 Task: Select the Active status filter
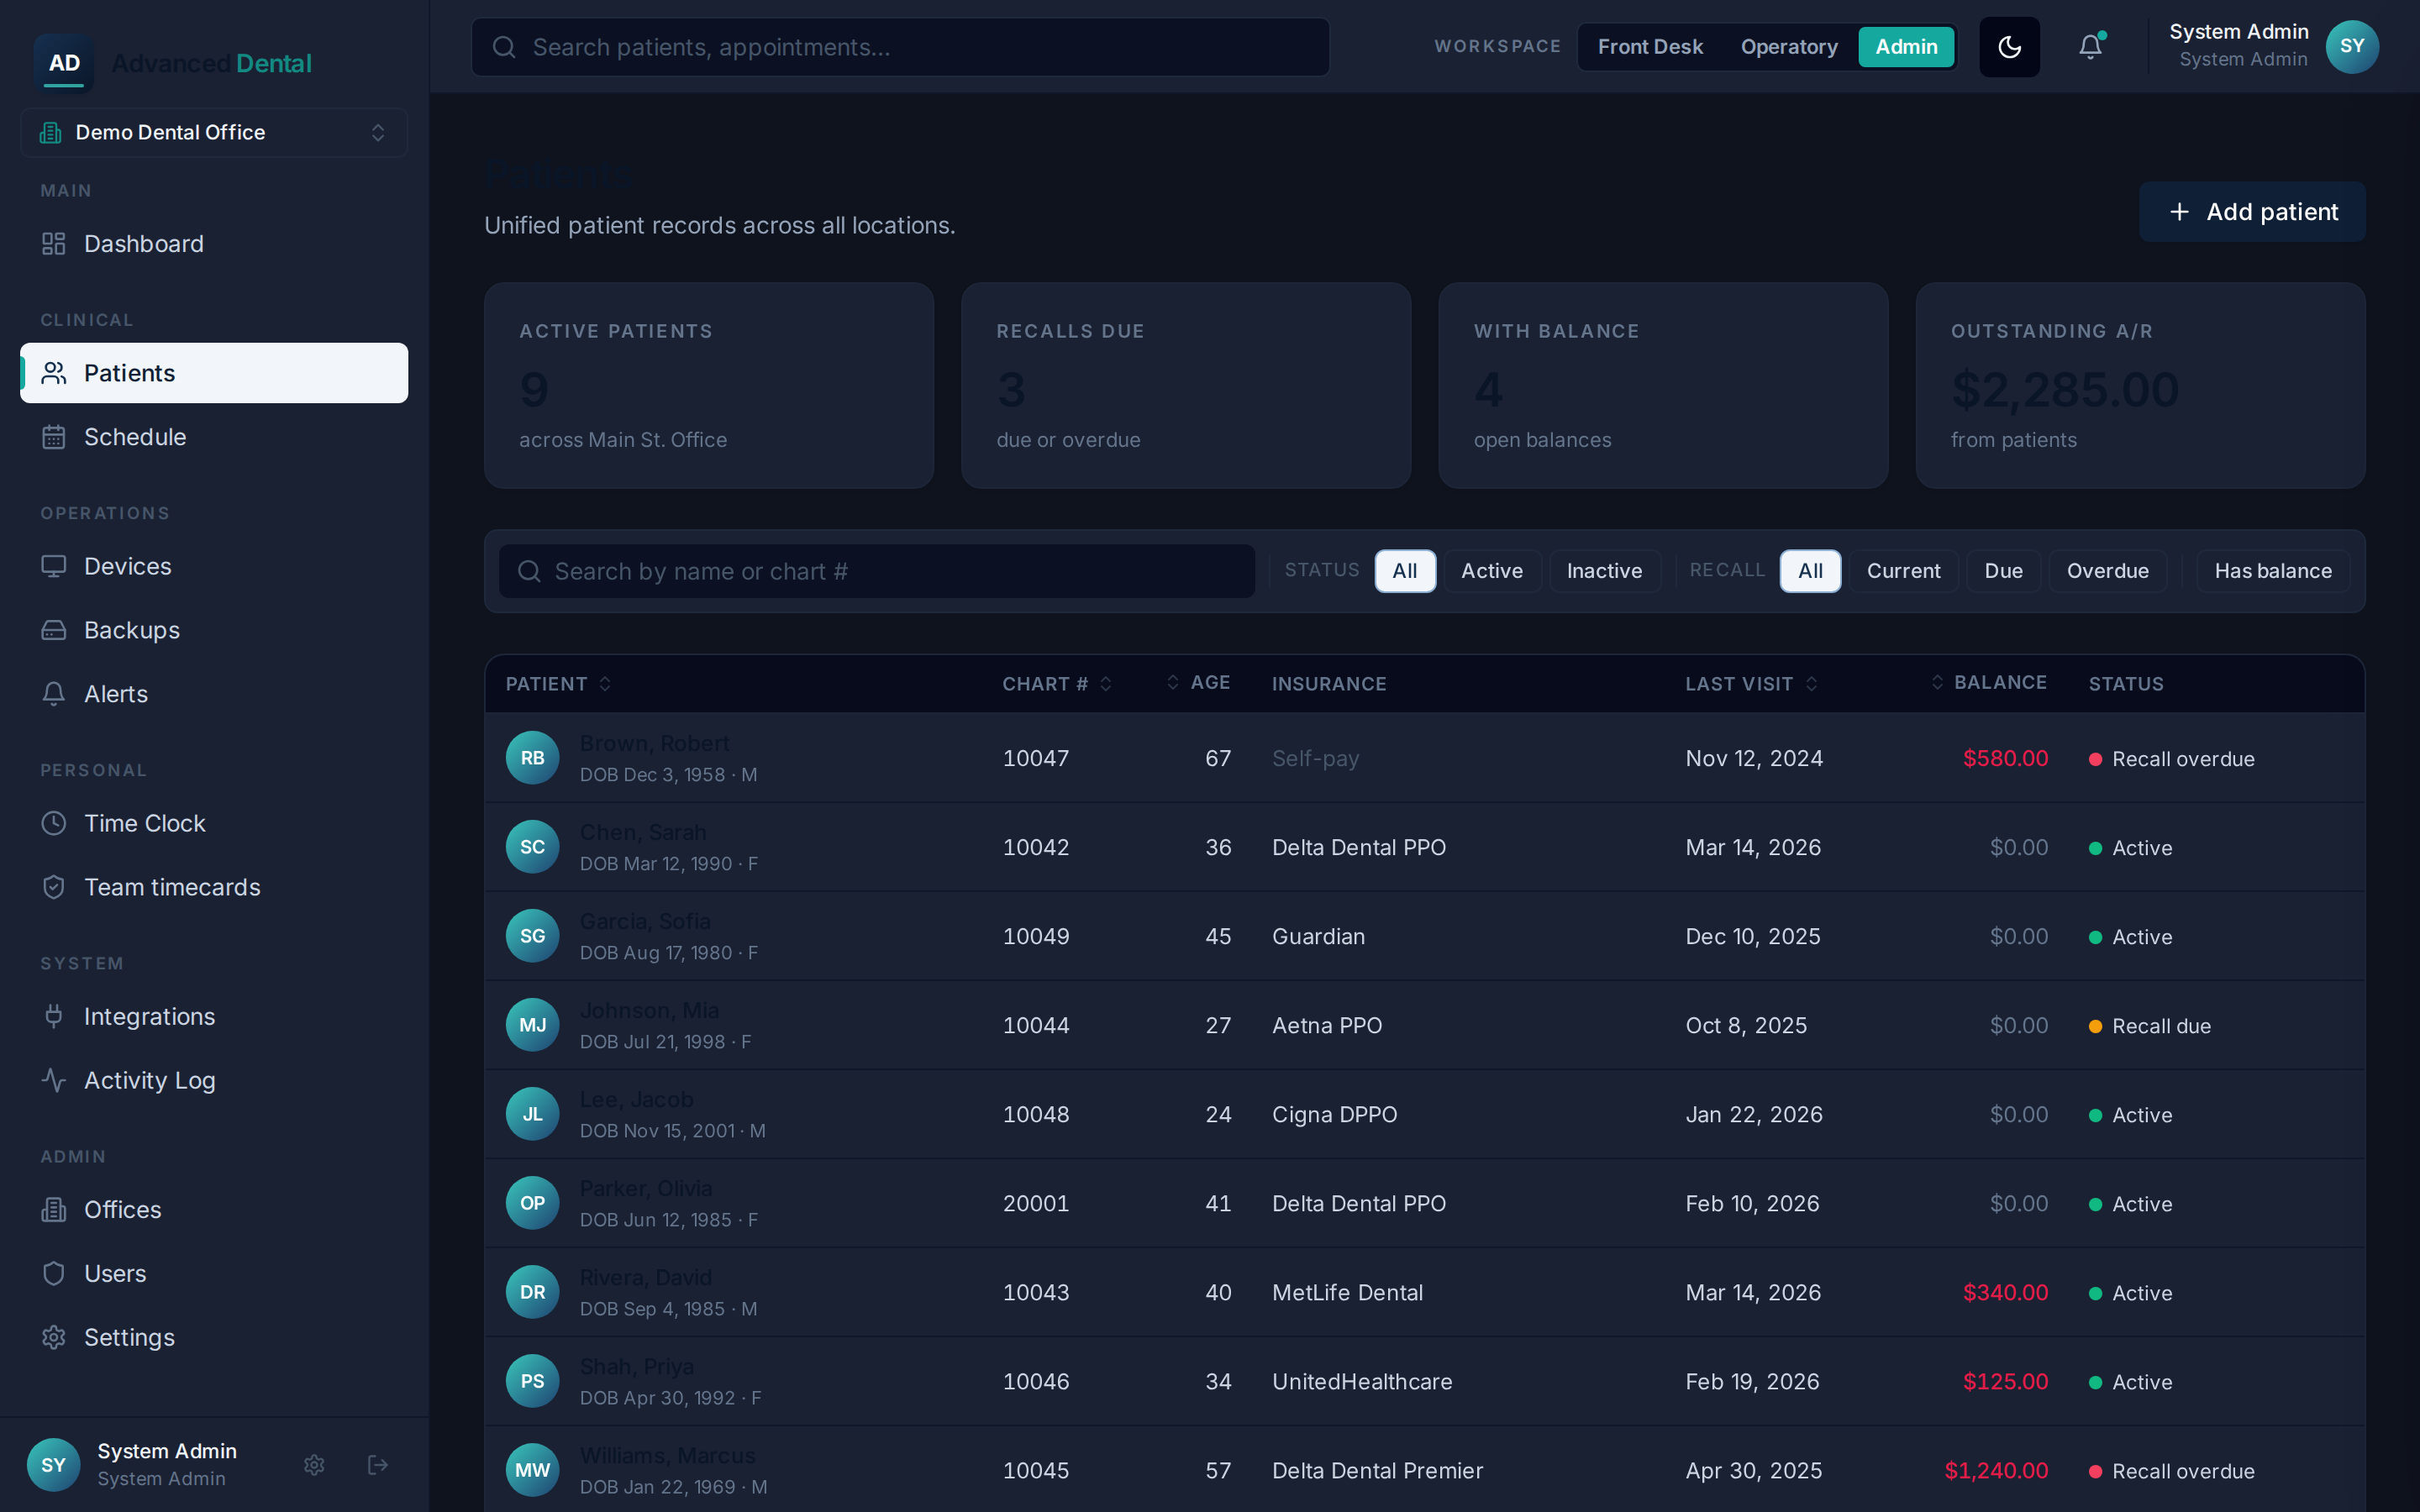click(1492, 571)
